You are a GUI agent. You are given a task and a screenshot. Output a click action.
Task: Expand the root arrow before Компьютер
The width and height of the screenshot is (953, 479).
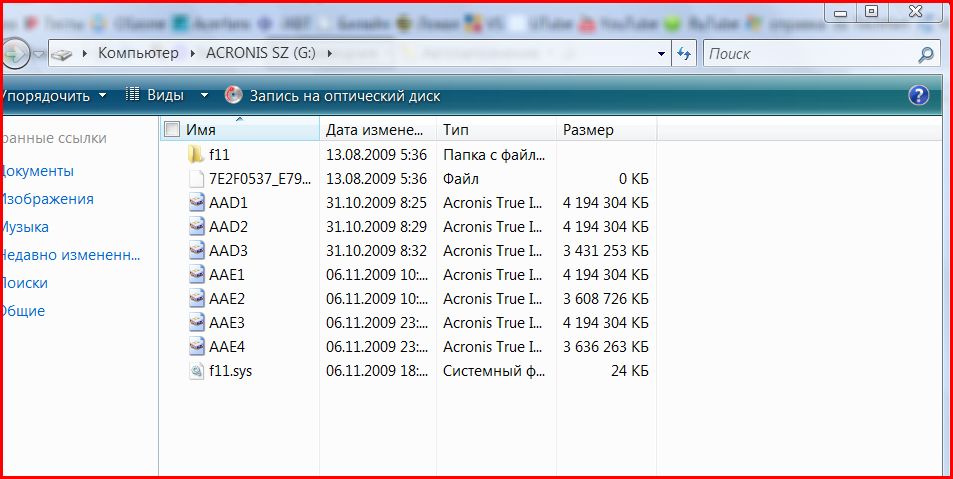click(x=84, y=53)
